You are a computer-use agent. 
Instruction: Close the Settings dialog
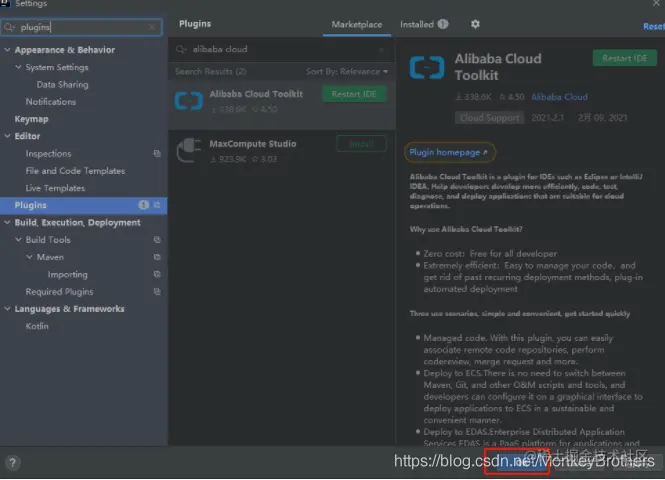point(656,3)
